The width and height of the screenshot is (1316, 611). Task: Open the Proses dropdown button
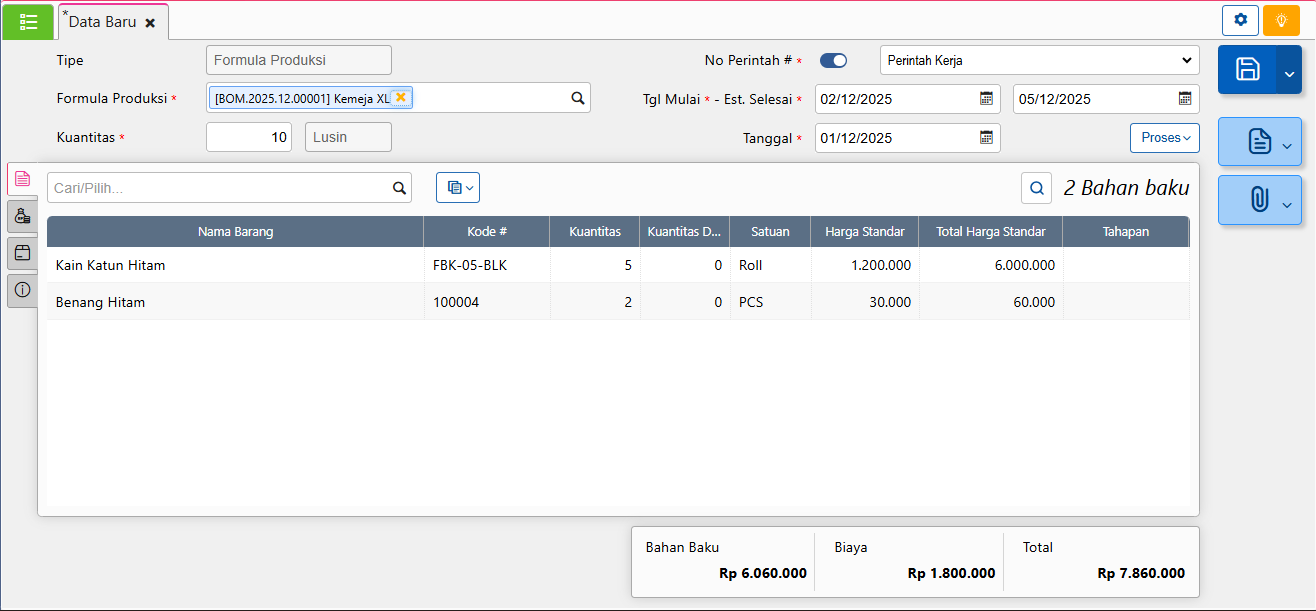click(1164, 138)
